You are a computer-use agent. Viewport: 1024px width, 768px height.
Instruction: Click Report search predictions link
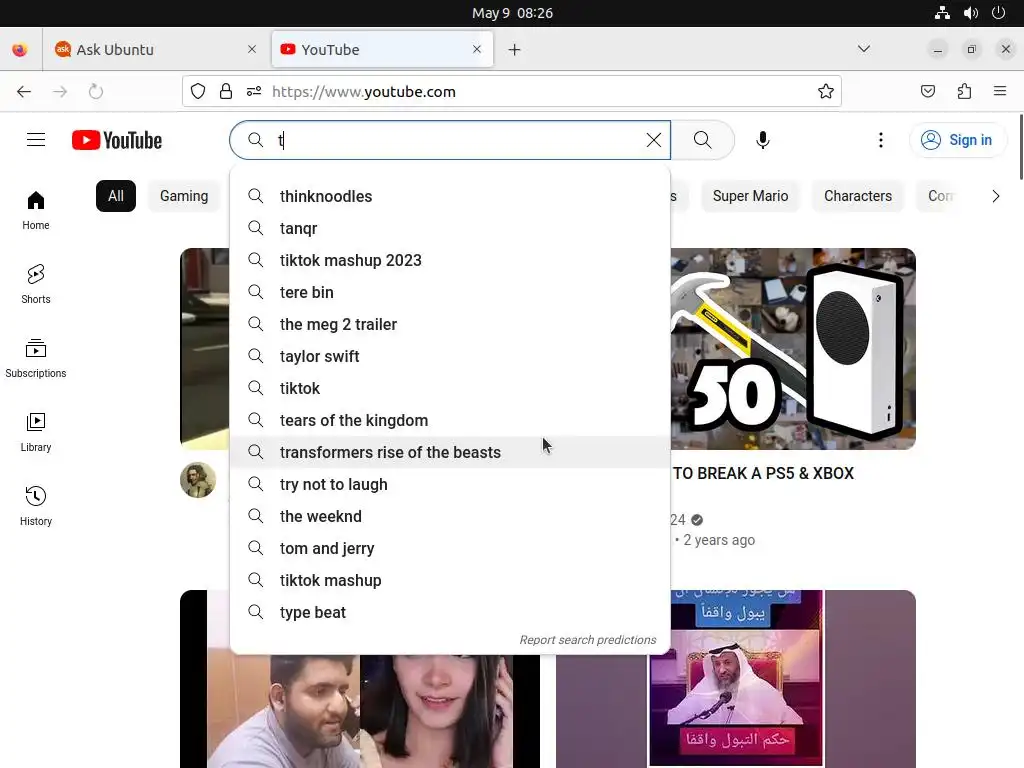(x=587, y=640)
